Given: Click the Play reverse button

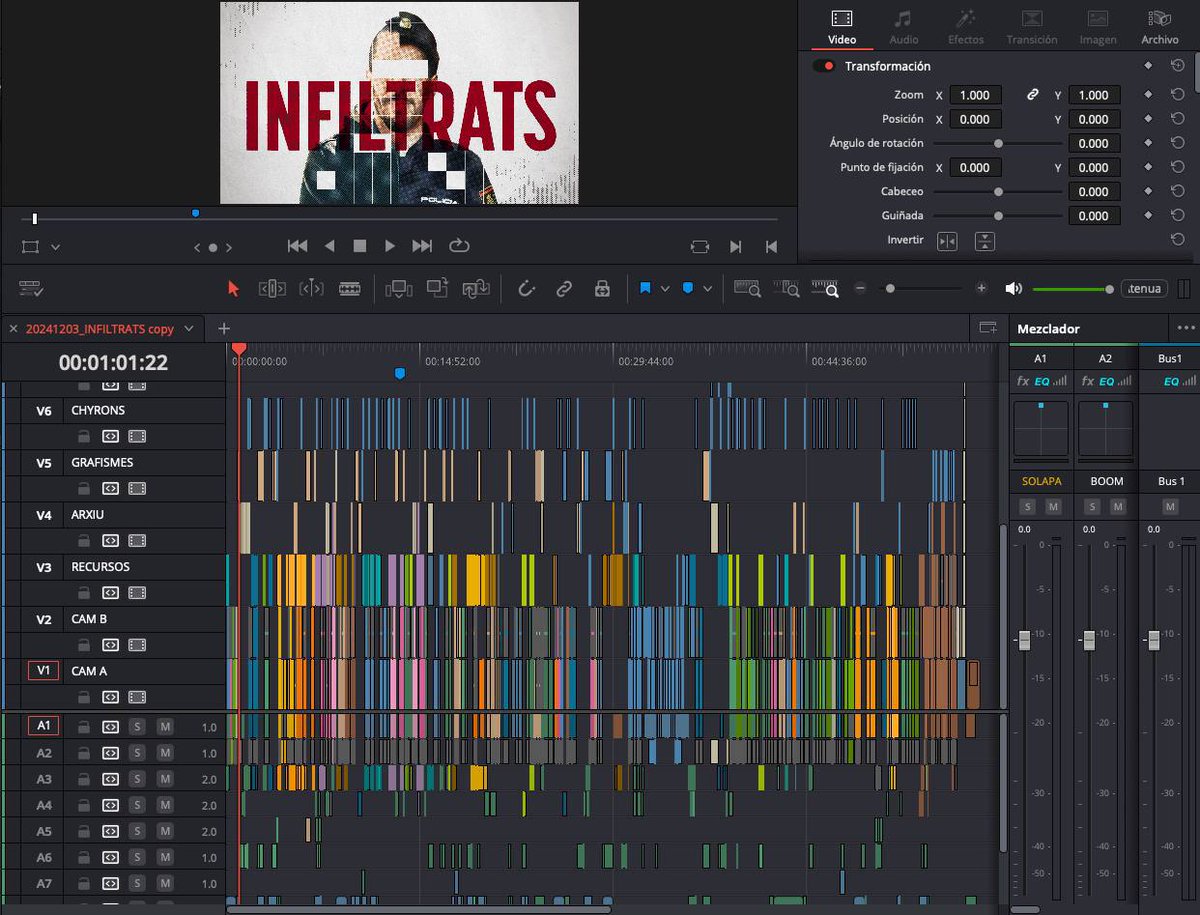Looking at the screenshot, I should [330, 246].
